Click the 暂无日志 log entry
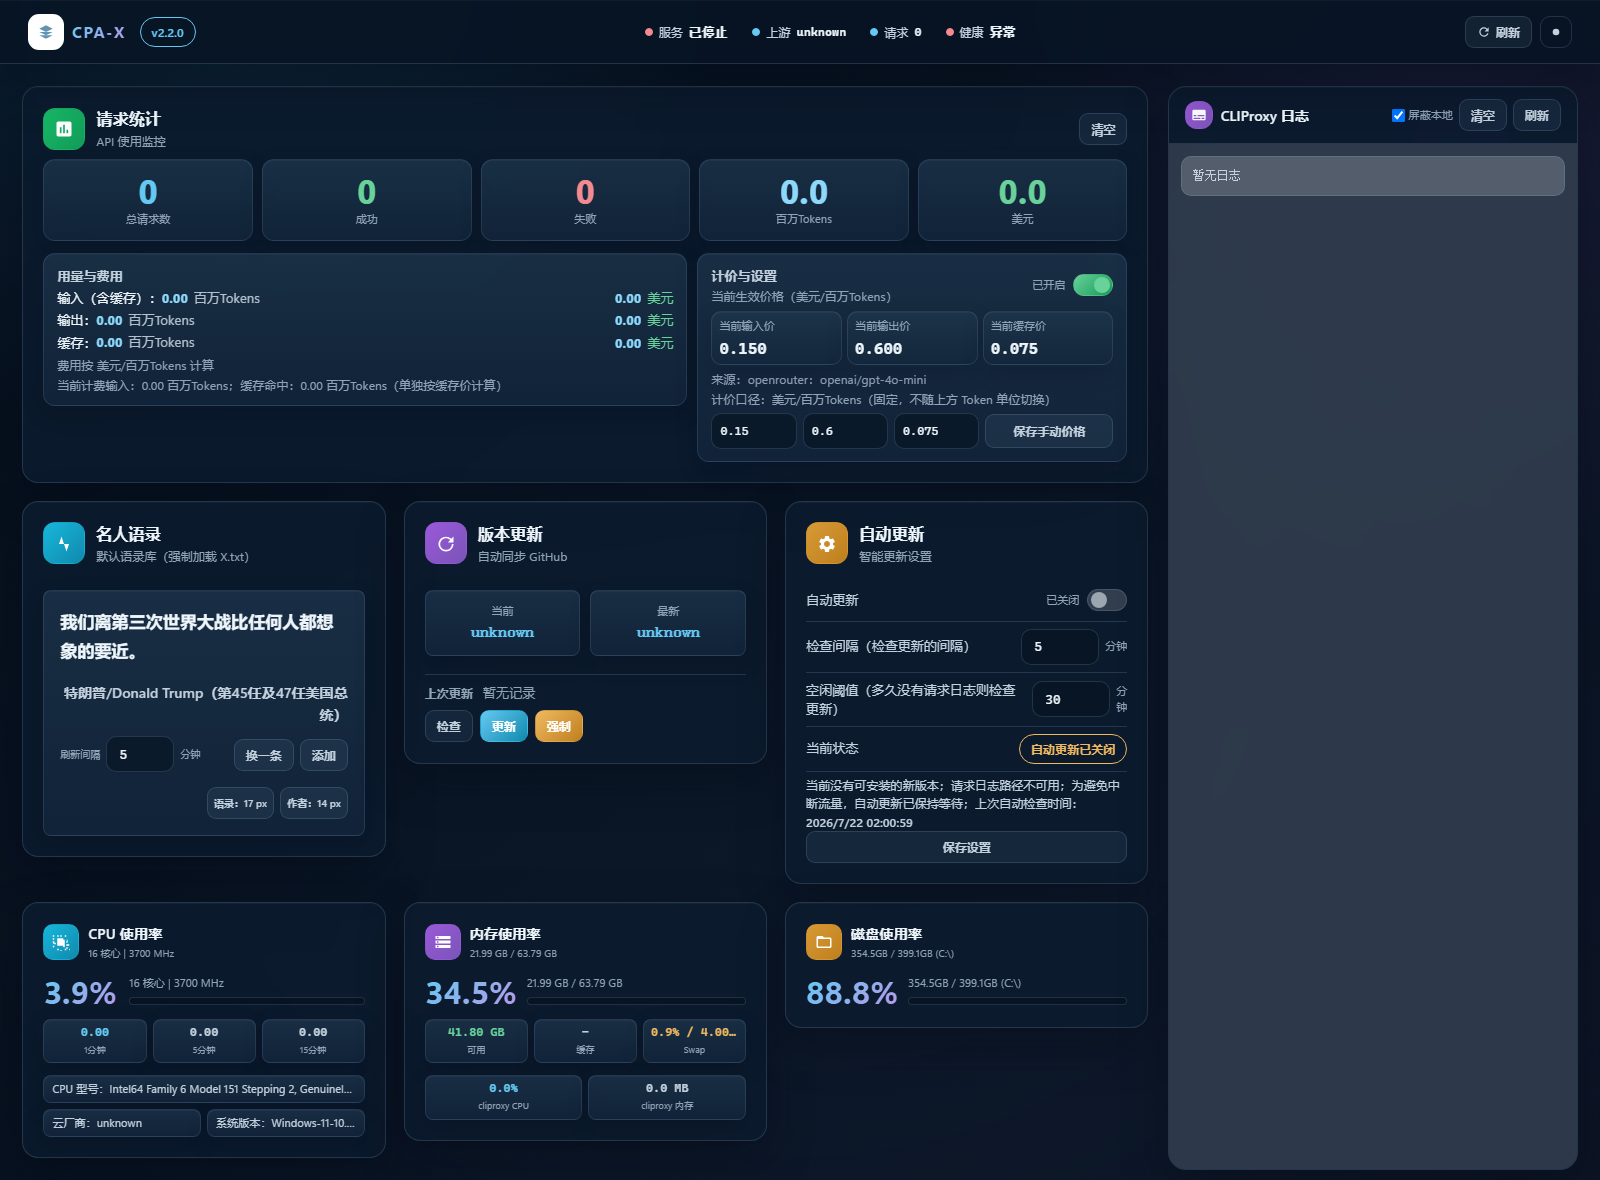The width and height of the screenshot is (1600, 1180). (x=1373, y=175)
